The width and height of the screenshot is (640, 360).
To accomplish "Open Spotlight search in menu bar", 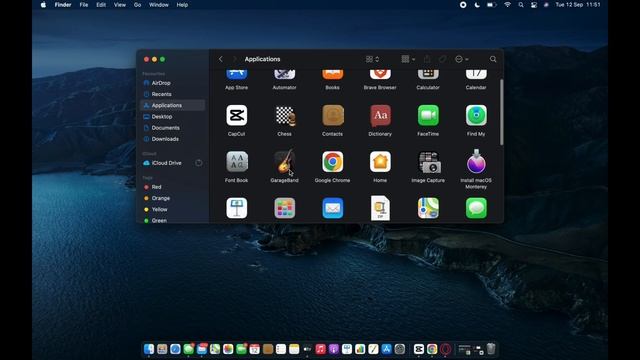I will 521,5.
